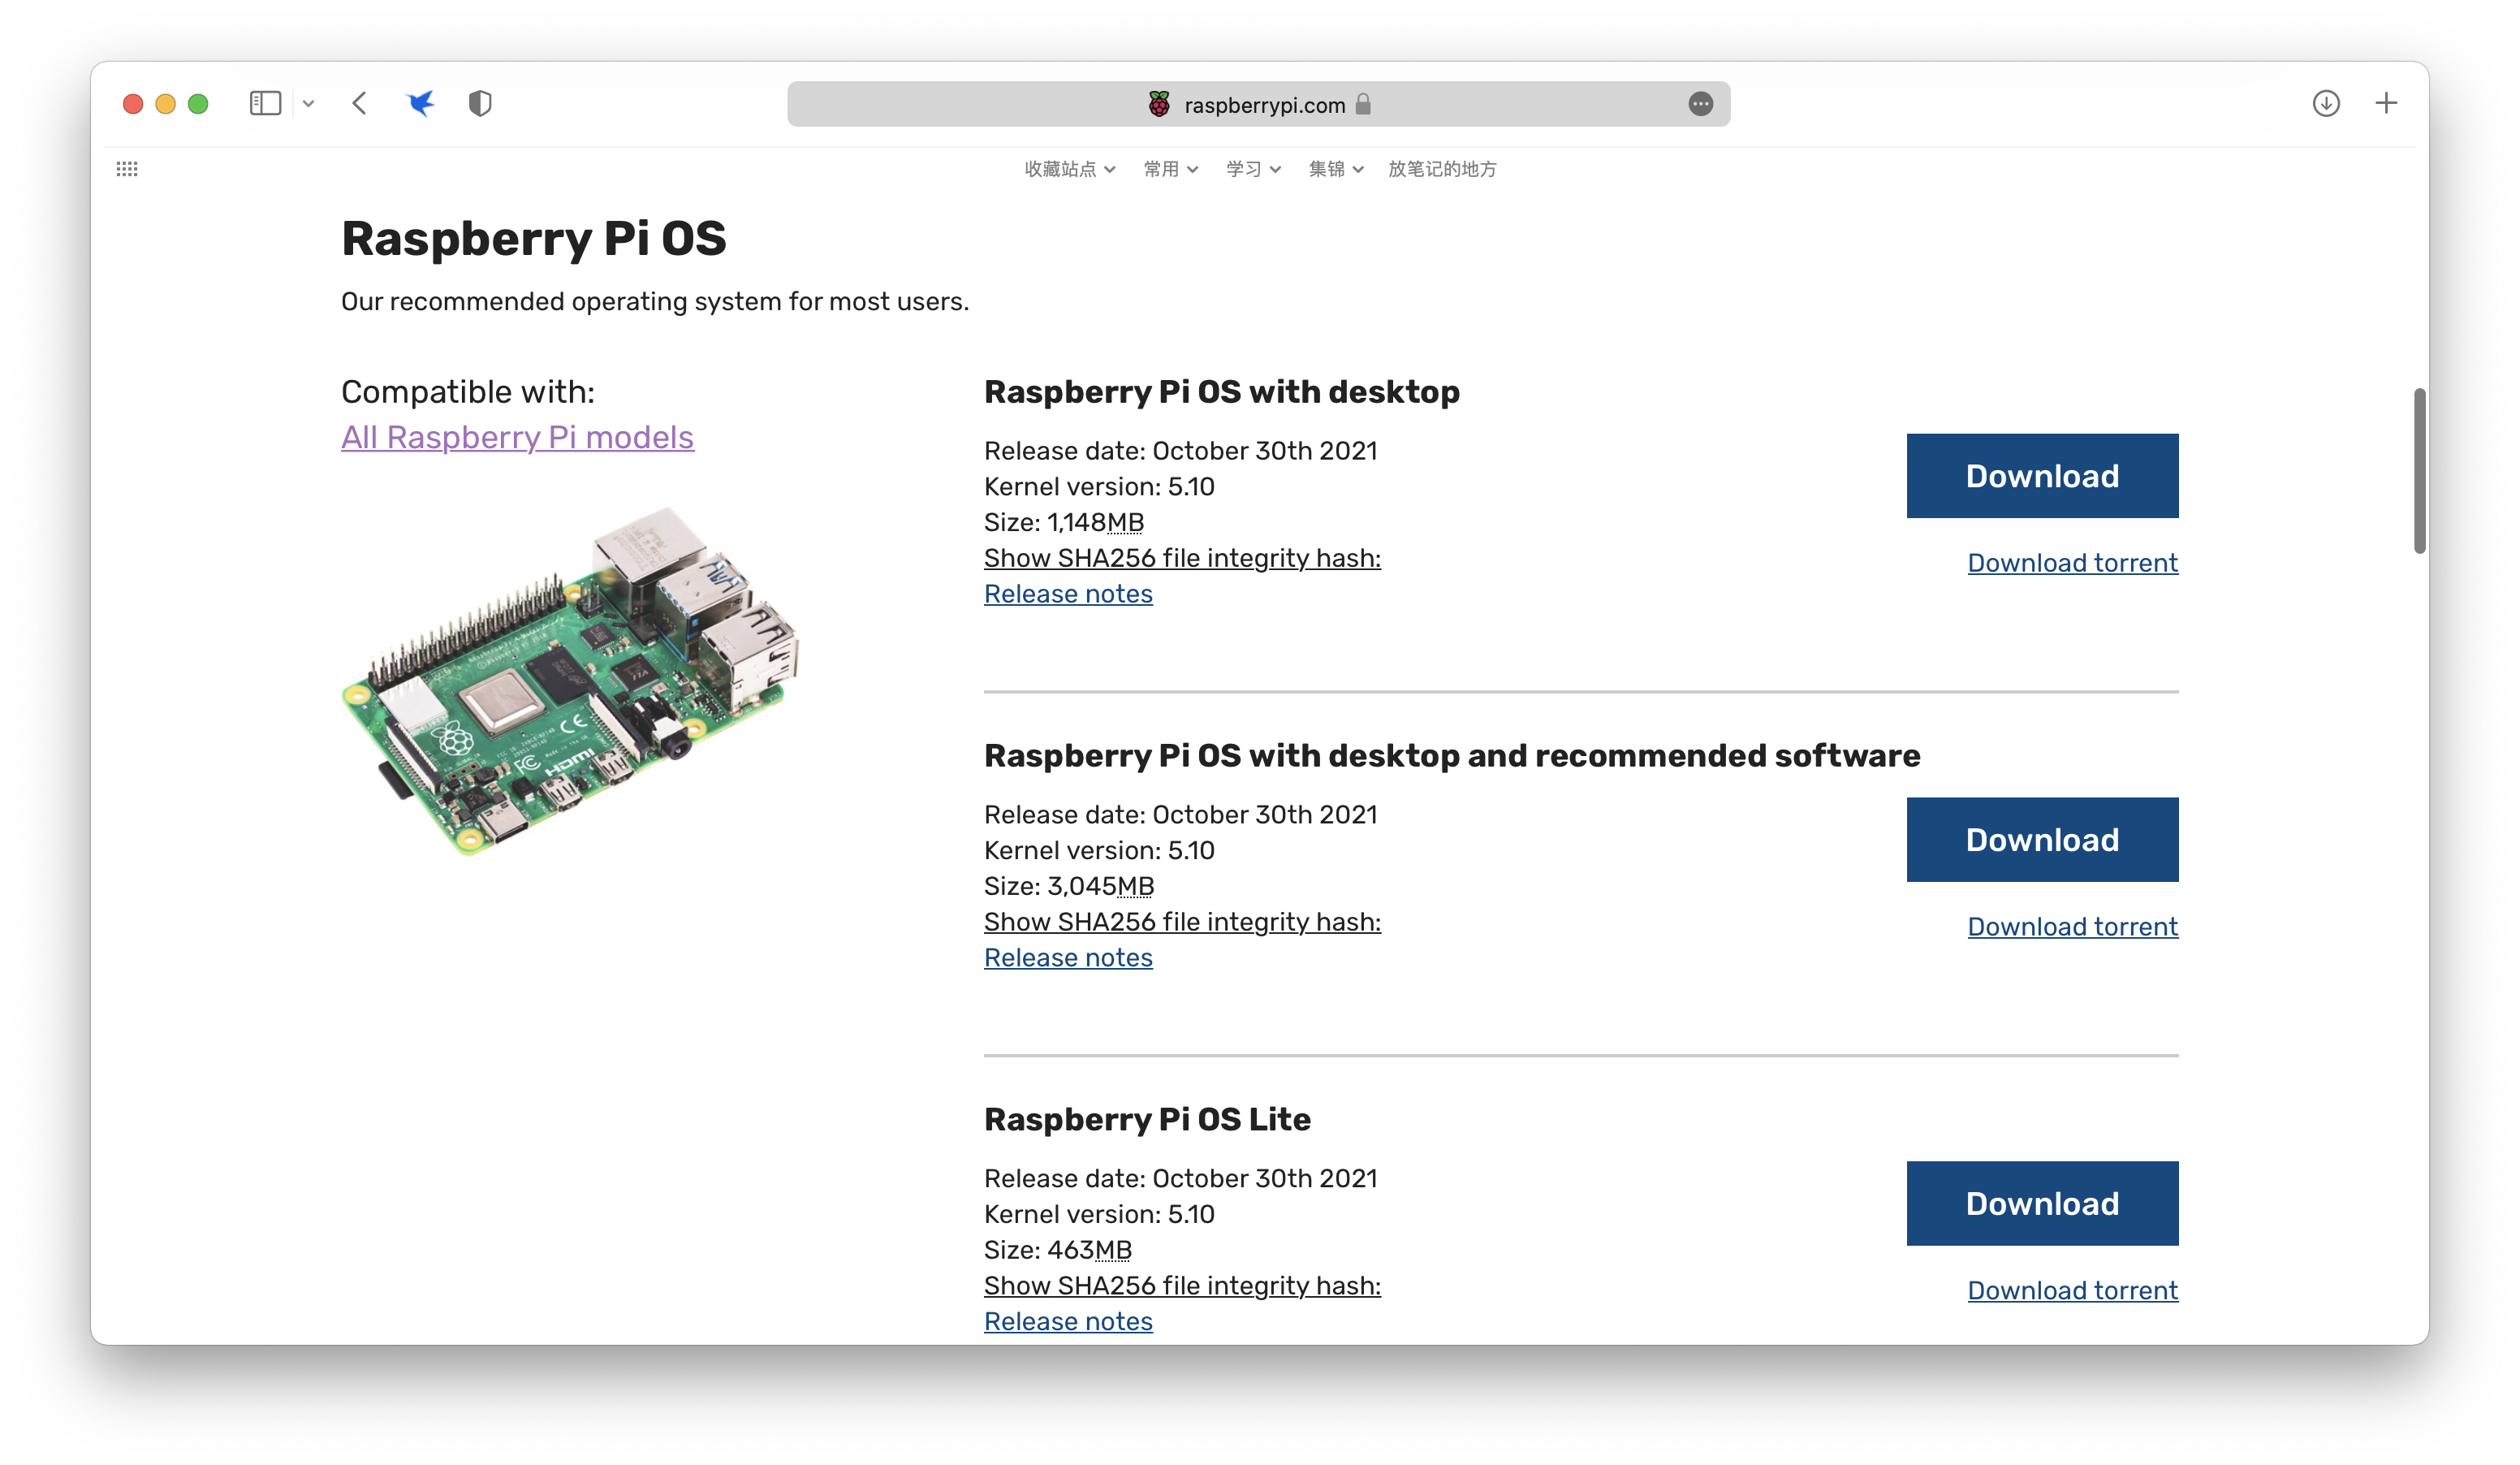Go back with the back arrow
2520x1465 pixels.
coord(360,103)
